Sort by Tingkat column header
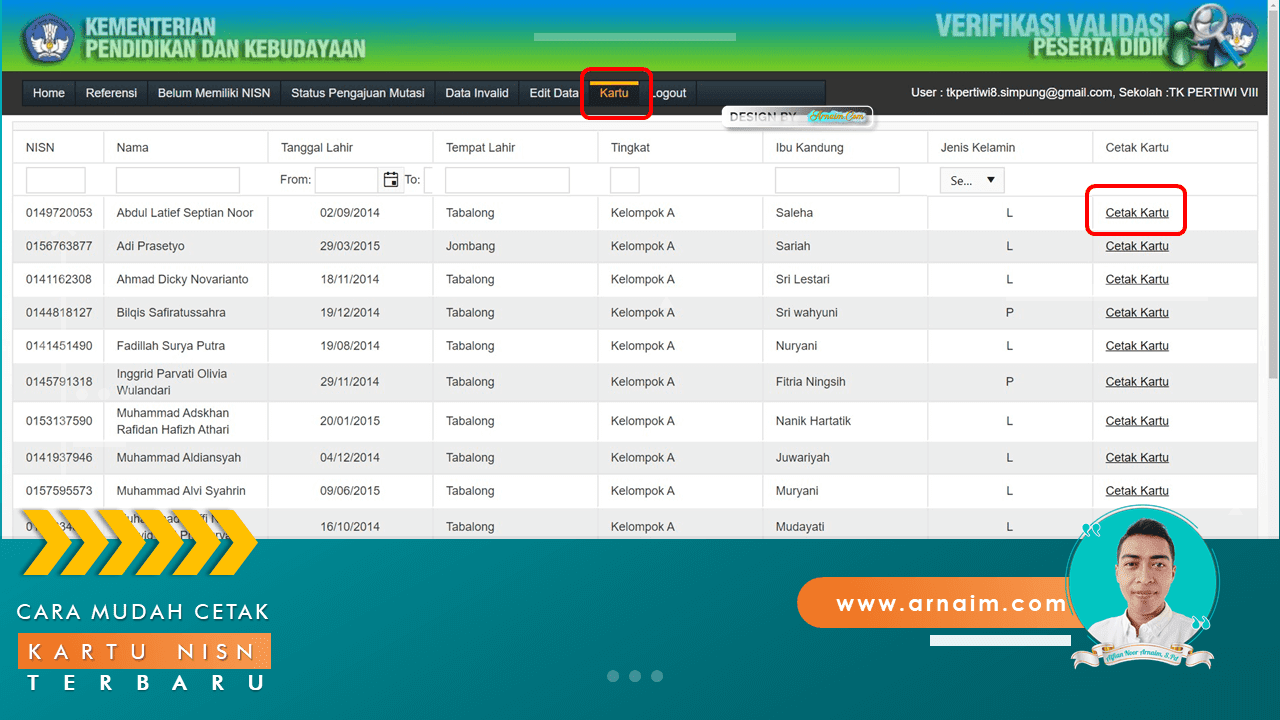The width and height of the screenshot is (1280, 720). (x=630, y=148)
